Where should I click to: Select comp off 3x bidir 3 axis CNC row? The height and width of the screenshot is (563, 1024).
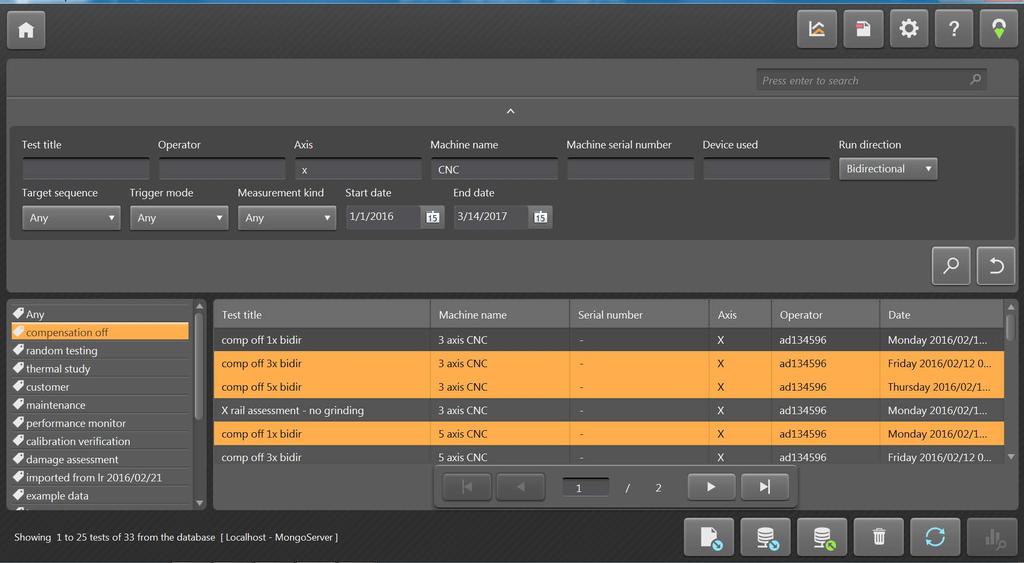pyautogui.click(x=609, y=363)
